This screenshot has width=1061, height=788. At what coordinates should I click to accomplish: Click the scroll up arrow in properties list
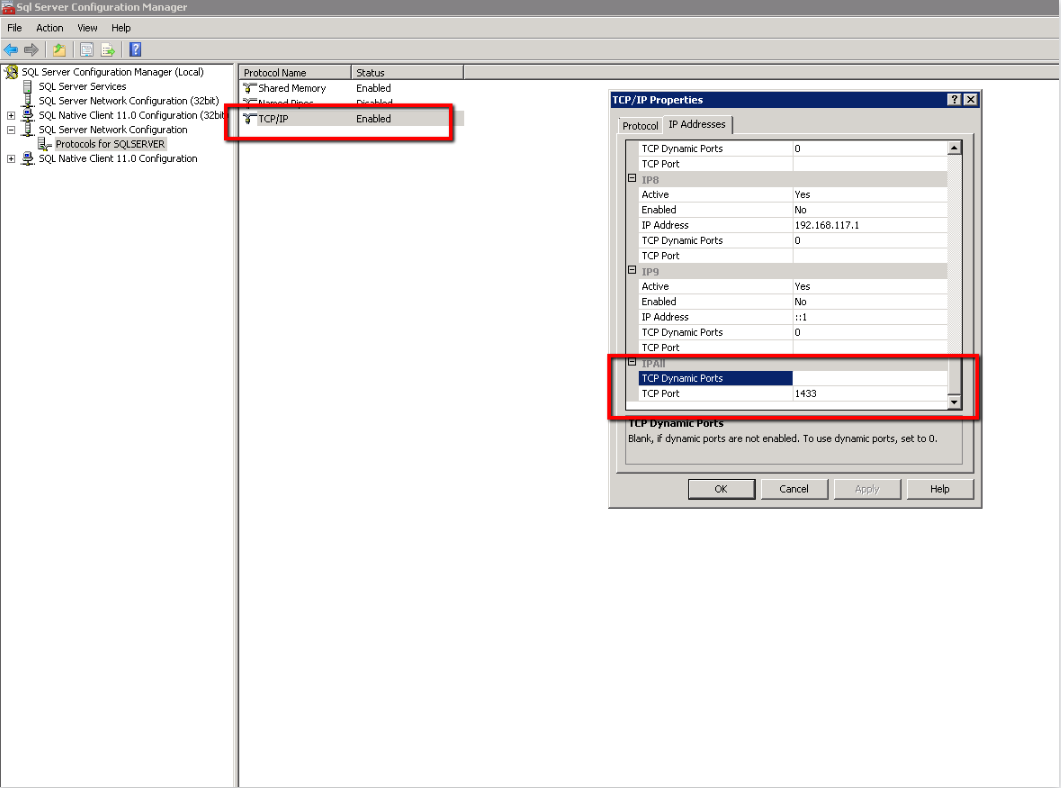tap(954, 148)
